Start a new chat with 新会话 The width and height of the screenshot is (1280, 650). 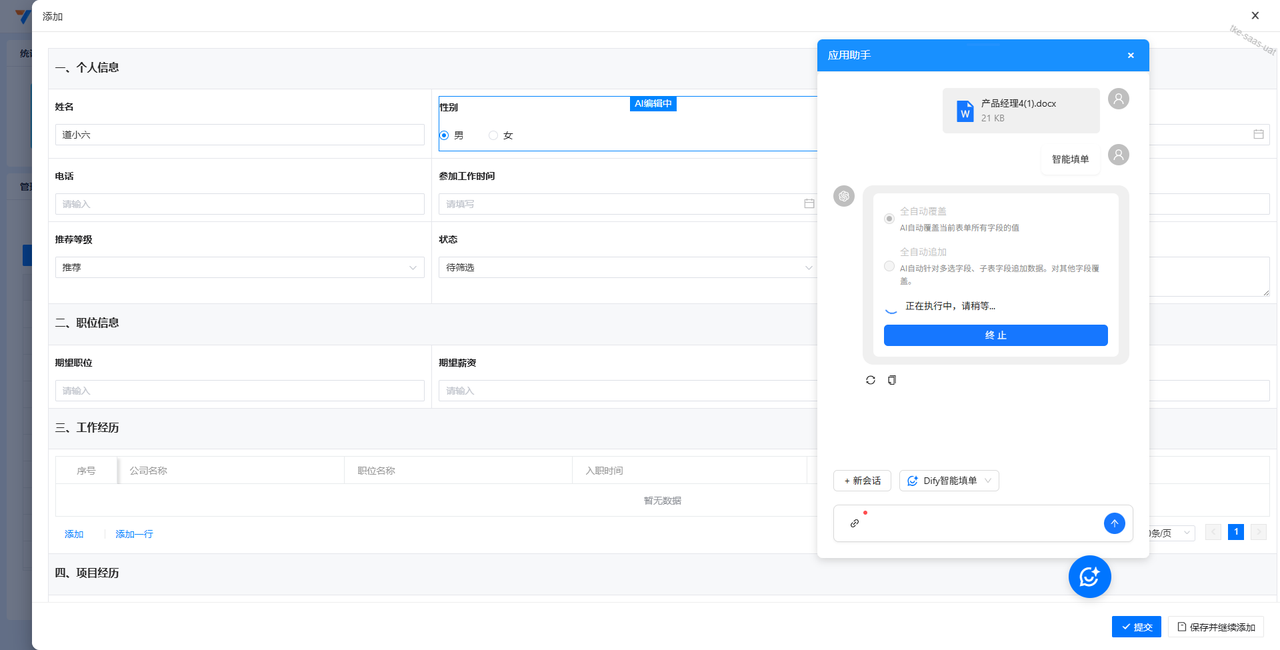point(862,481)
